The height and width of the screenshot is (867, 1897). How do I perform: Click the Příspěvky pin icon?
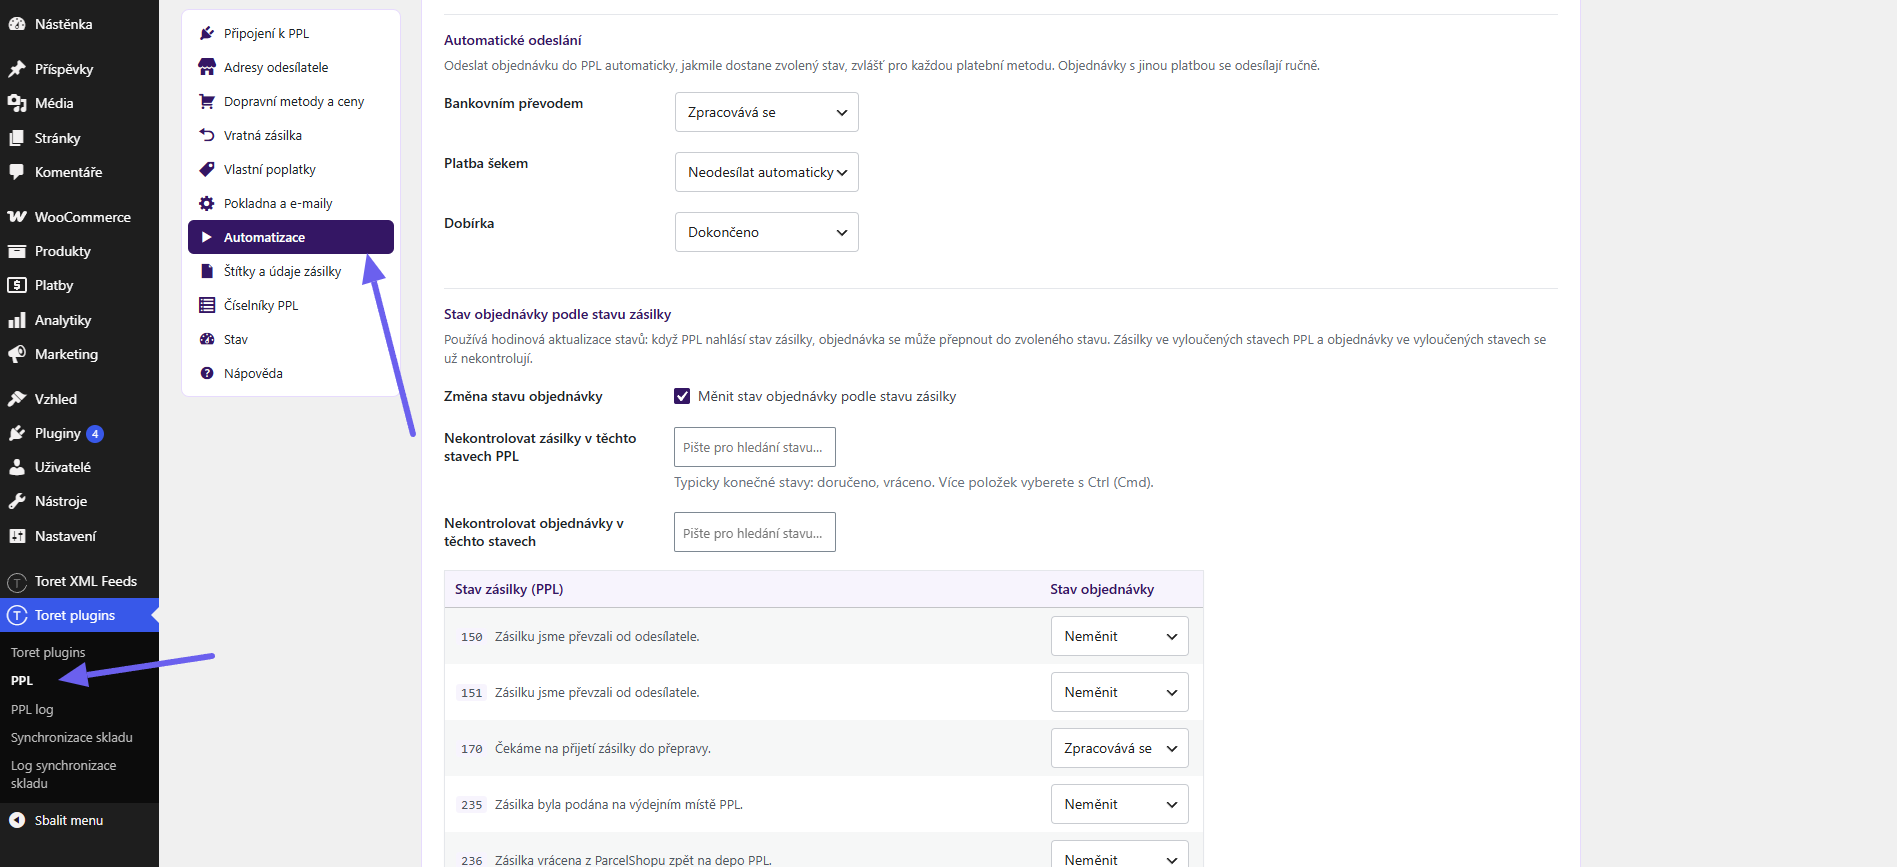point(17,69)
